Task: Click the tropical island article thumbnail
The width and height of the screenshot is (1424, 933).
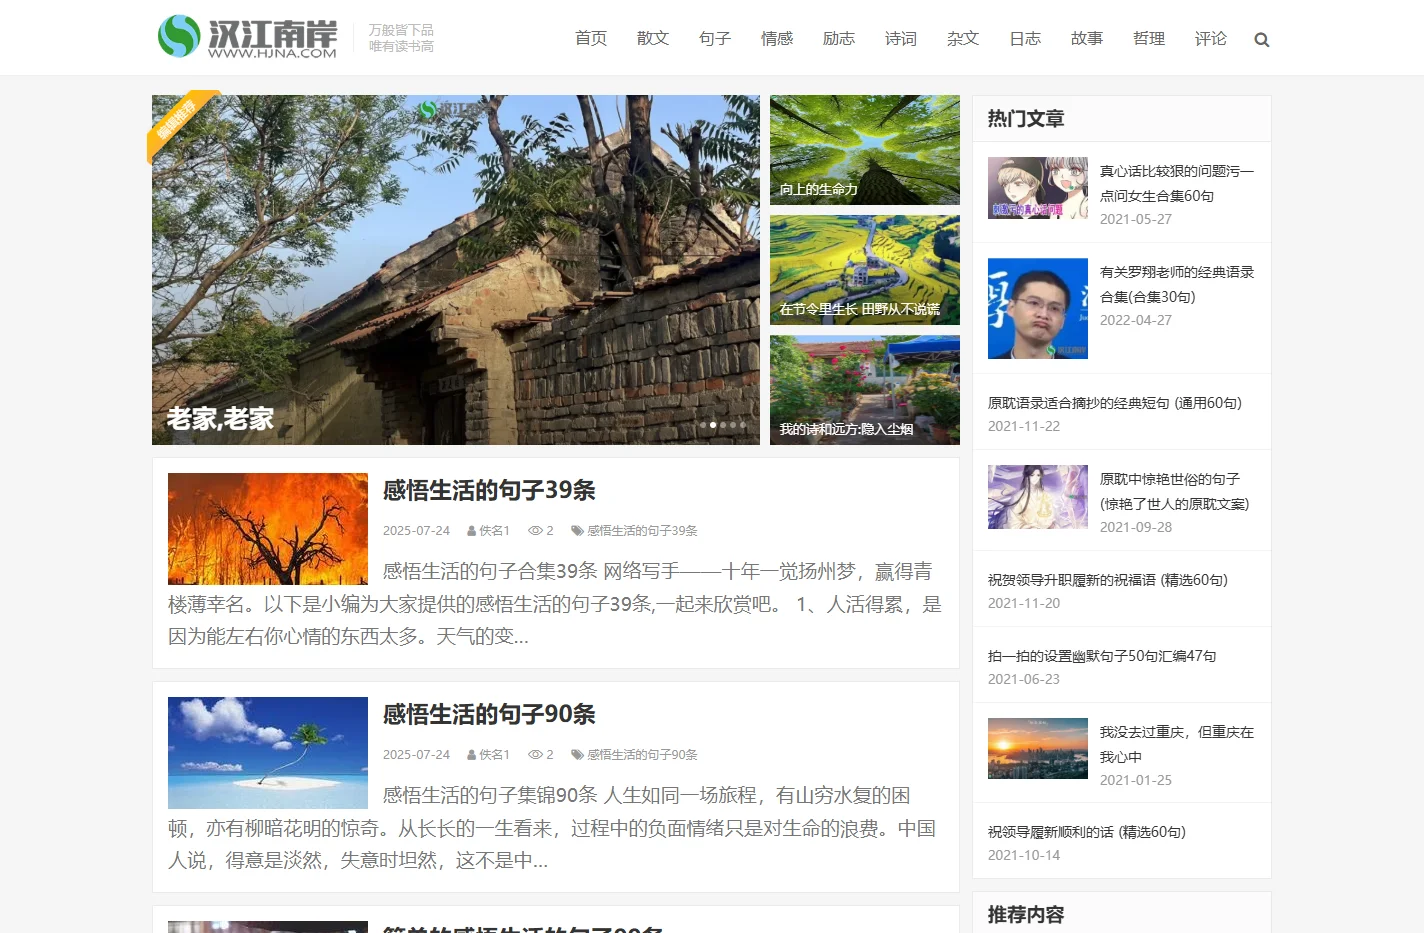Action: 268,753
